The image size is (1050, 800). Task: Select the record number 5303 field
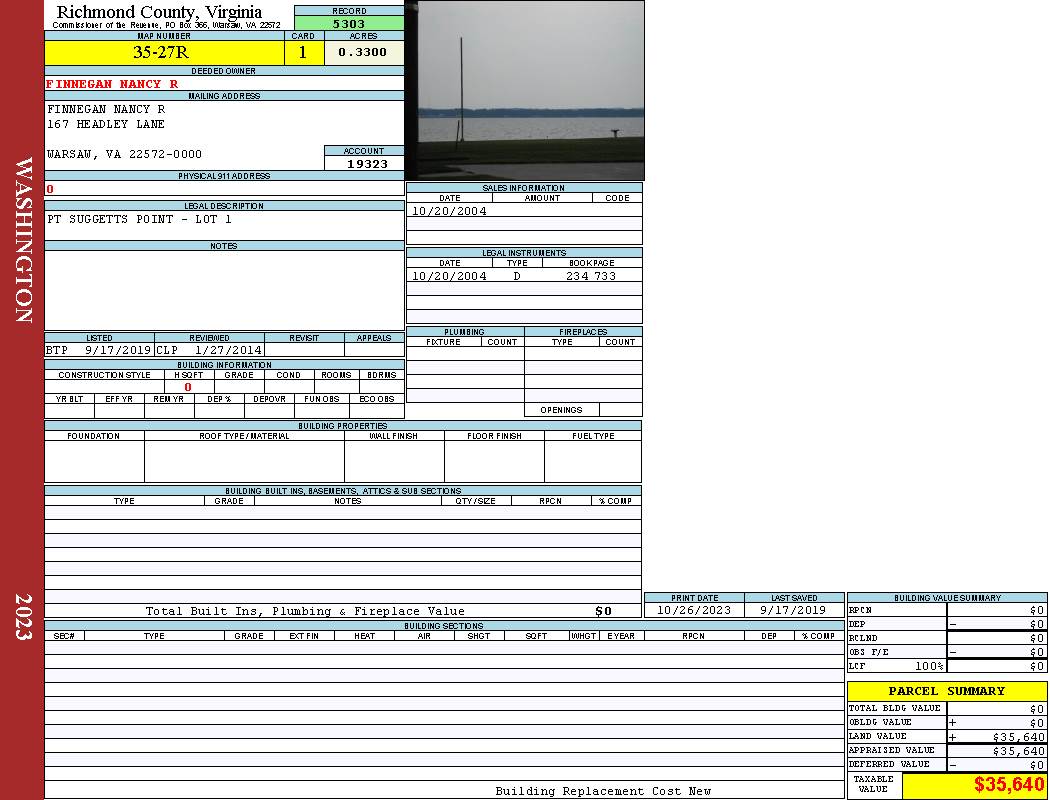(x=349, y=24)
